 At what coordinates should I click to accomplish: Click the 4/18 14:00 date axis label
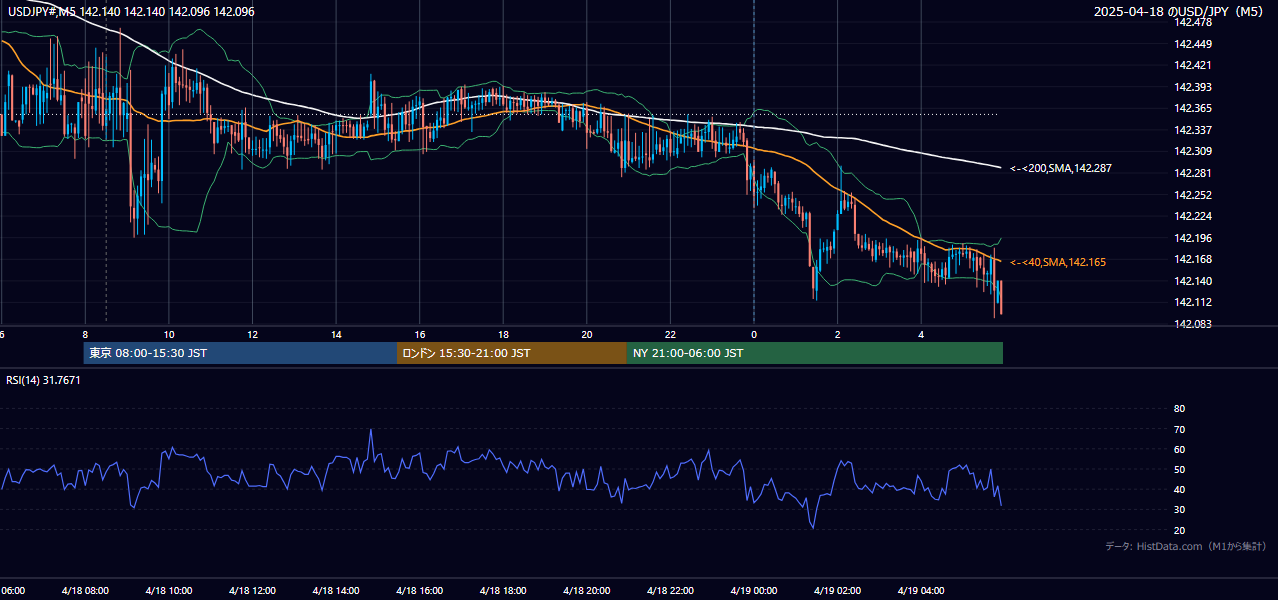tap(336, 590)
